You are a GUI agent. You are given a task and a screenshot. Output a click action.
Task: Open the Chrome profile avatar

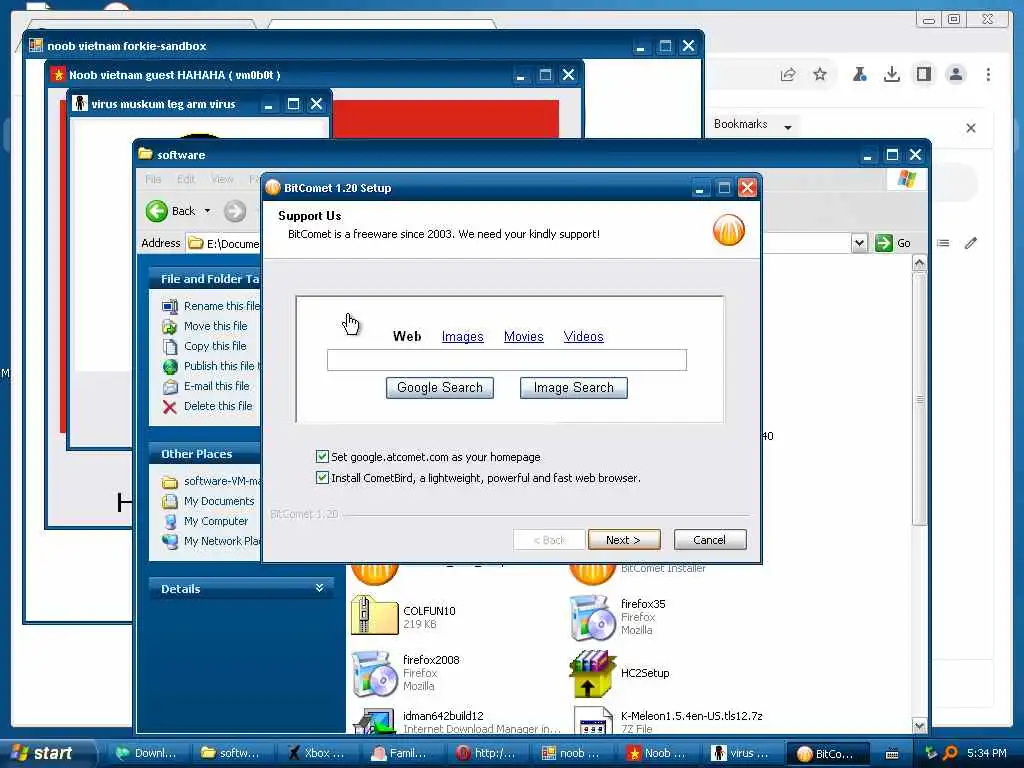tap(955, 74)
